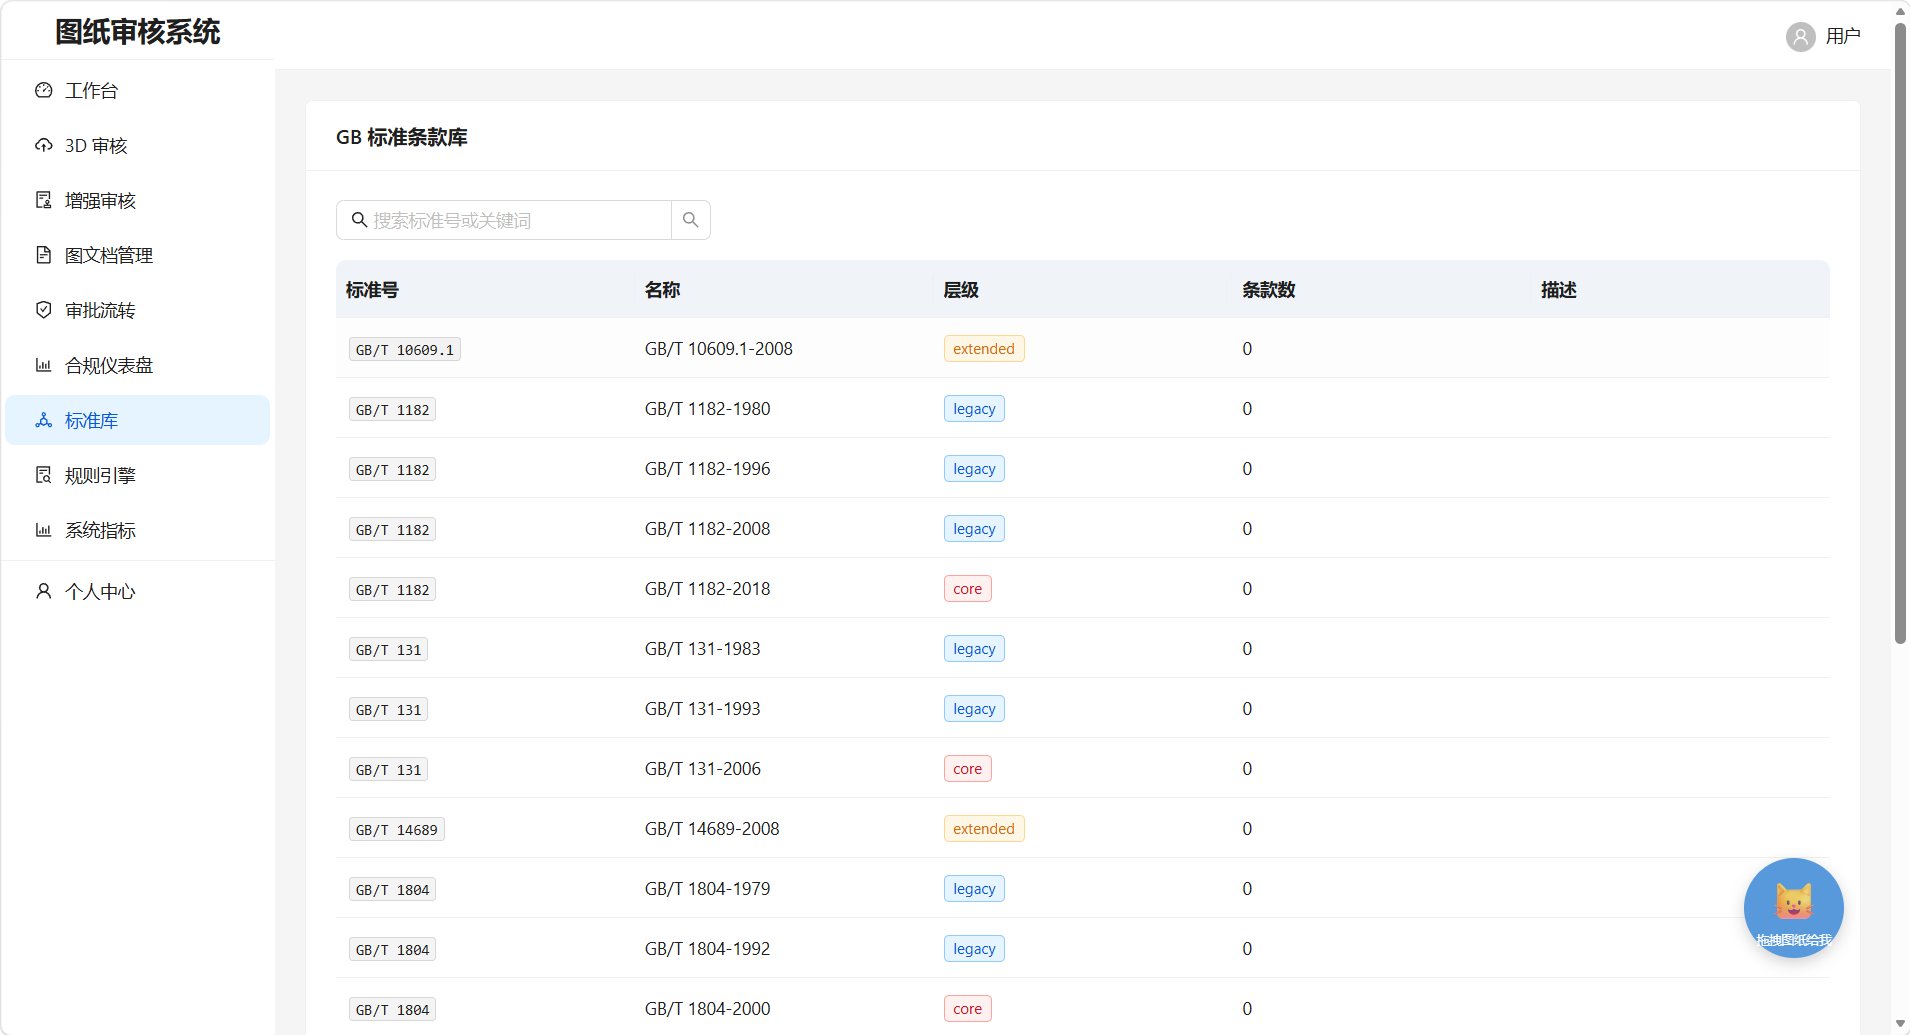Click the search magnifier button beside input
1910x1035 pixels.
point(690,220)
